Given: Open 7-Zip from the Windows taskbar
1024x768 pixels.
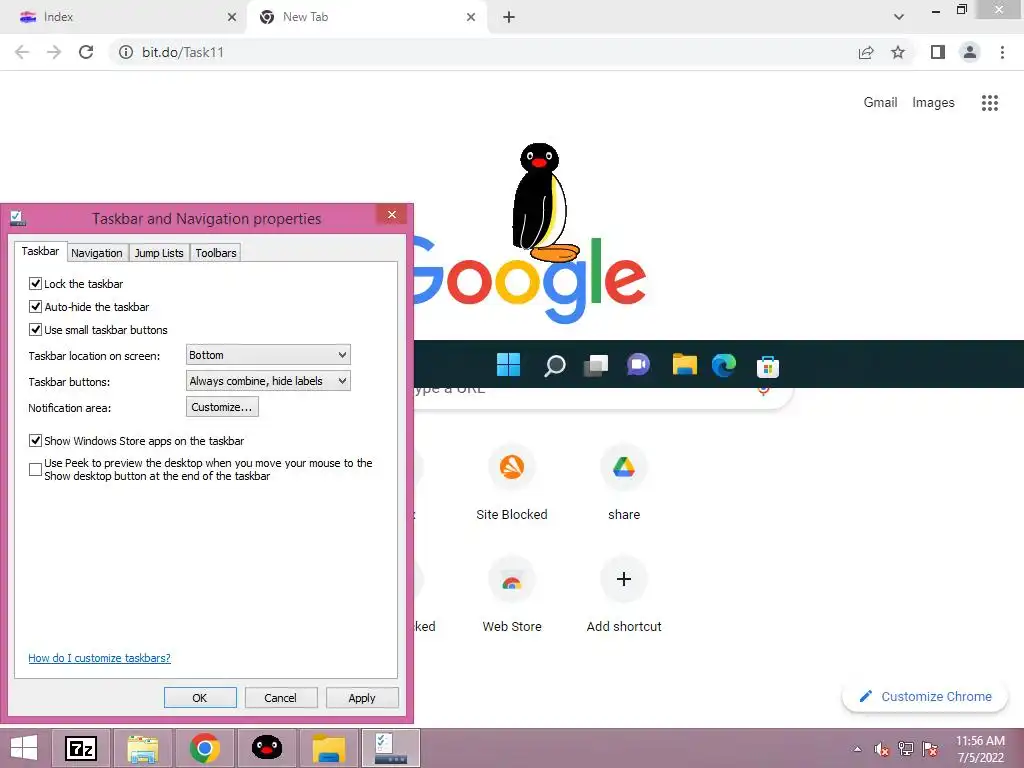Looking at the screenshot, I should pos(81,748).
